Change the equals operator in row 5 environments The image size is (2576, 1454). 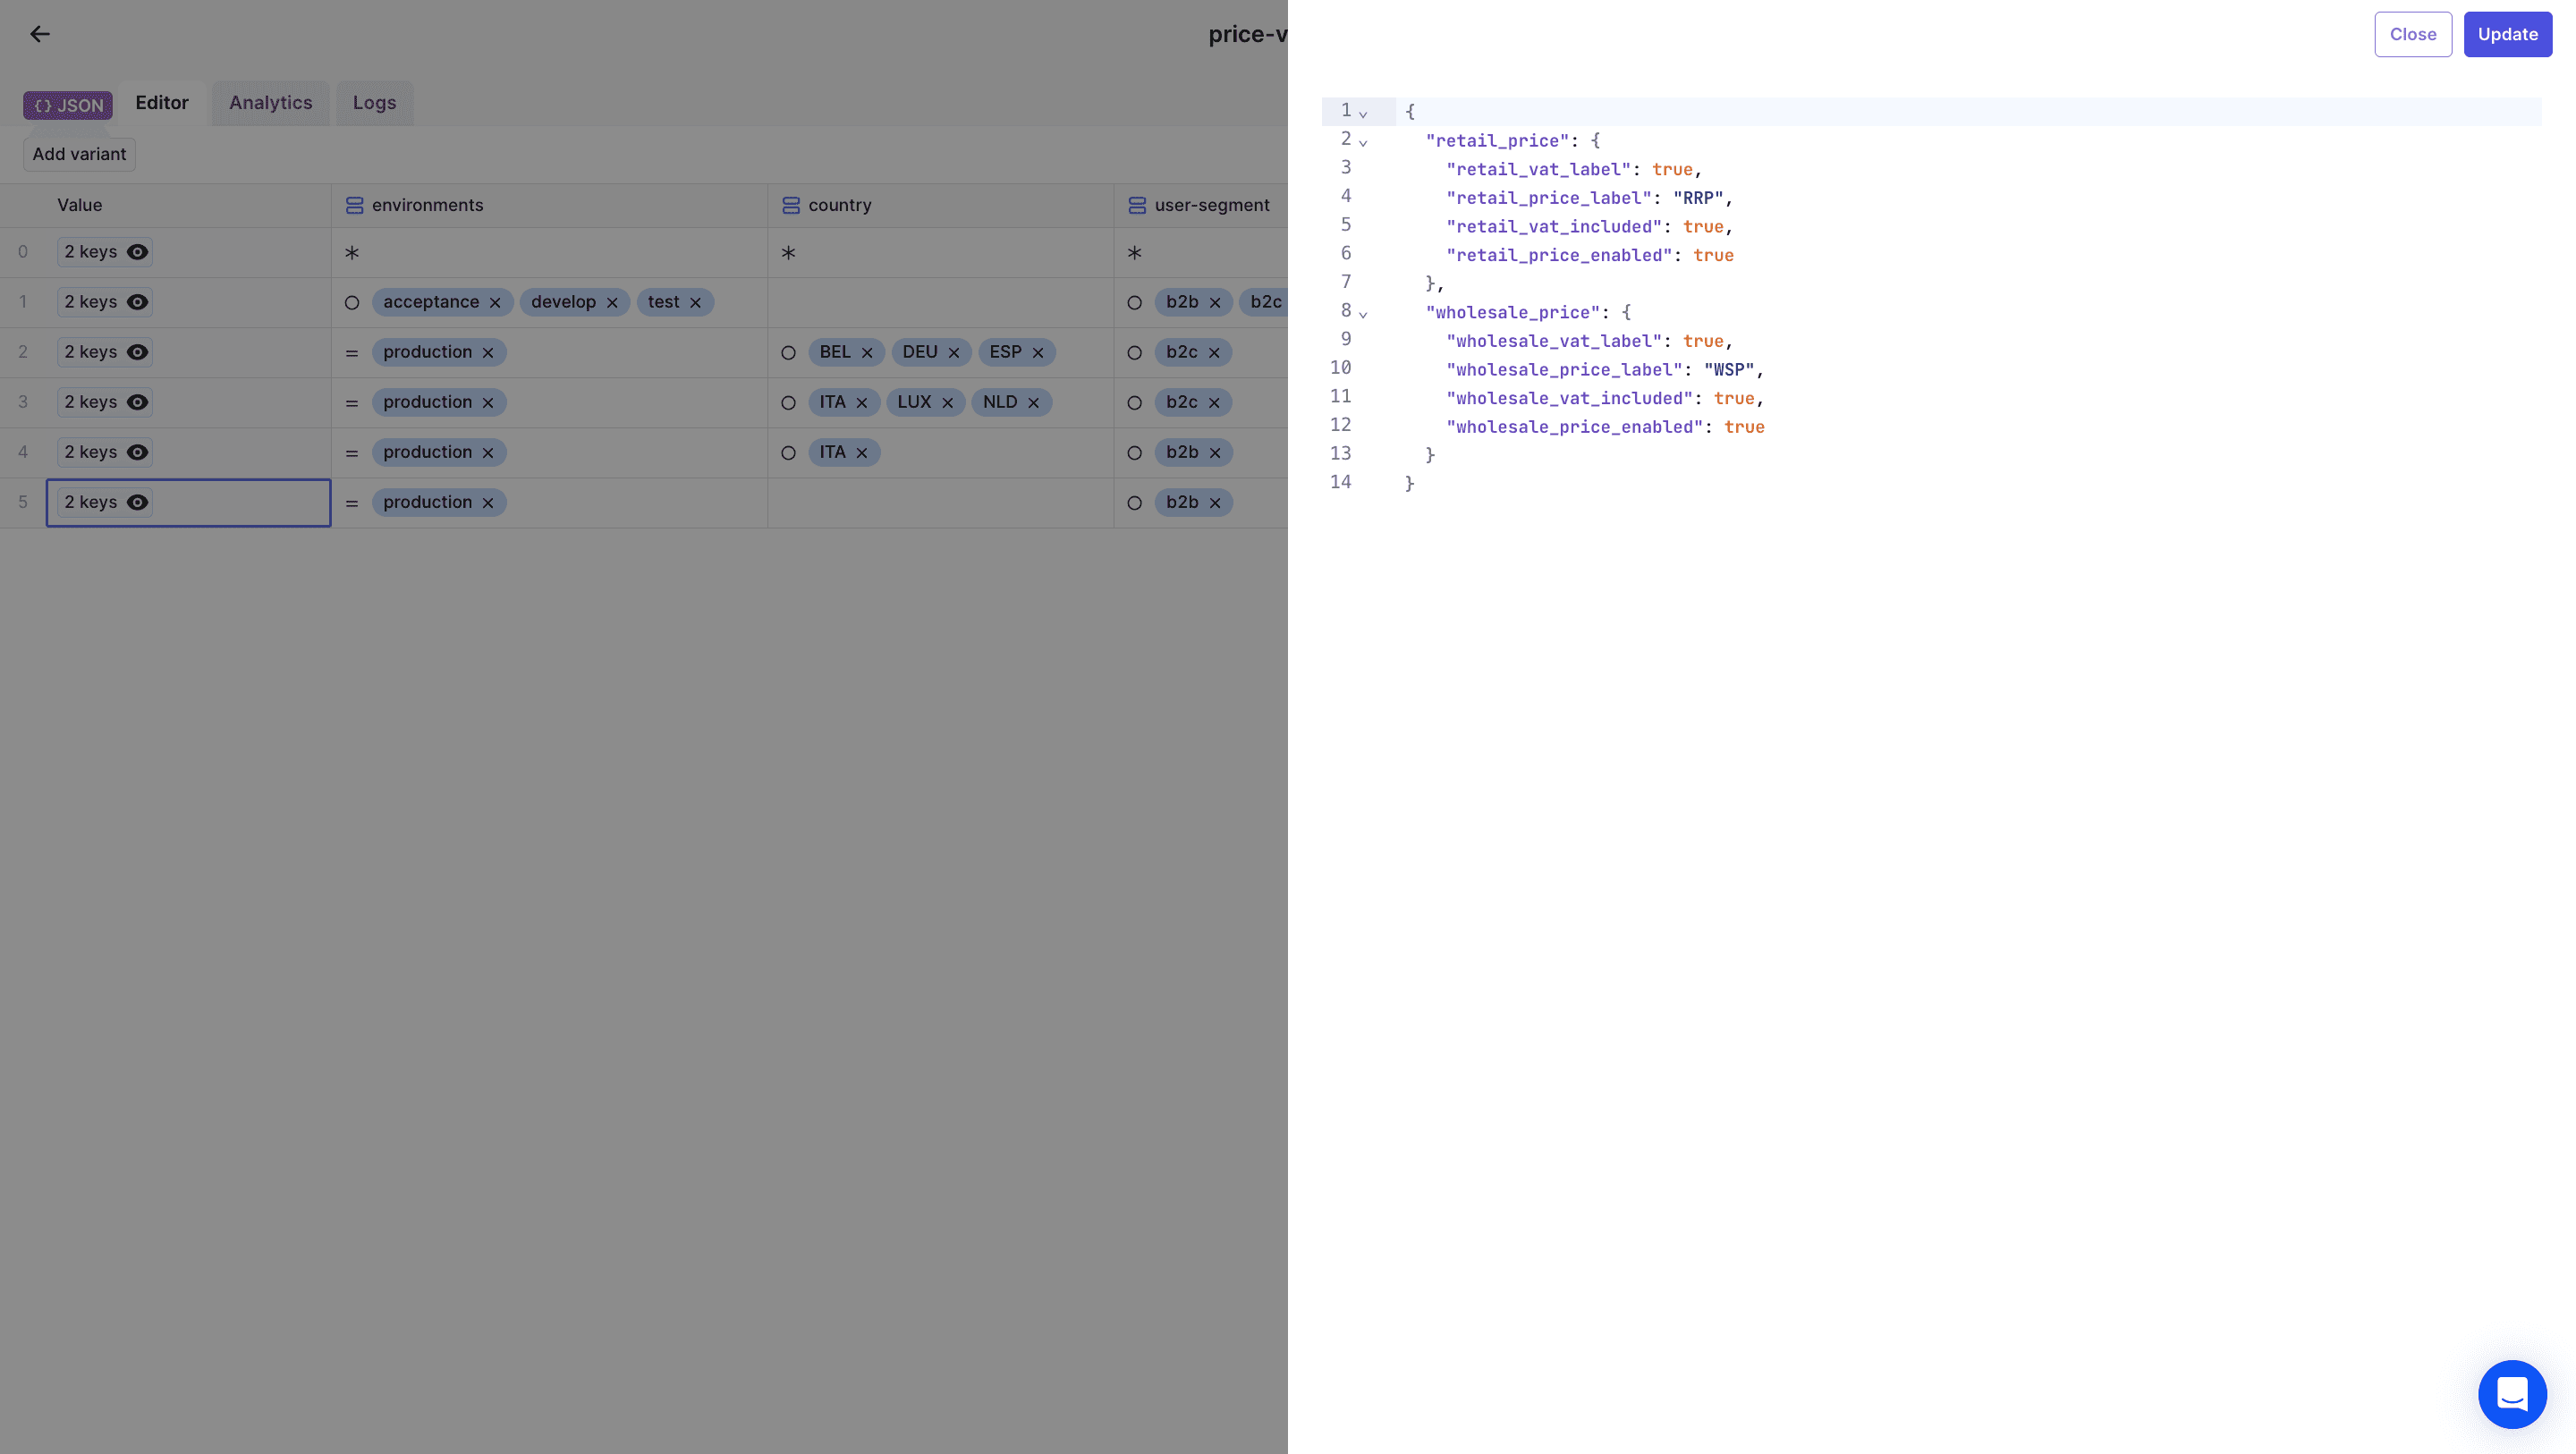[x=352, y=503]
